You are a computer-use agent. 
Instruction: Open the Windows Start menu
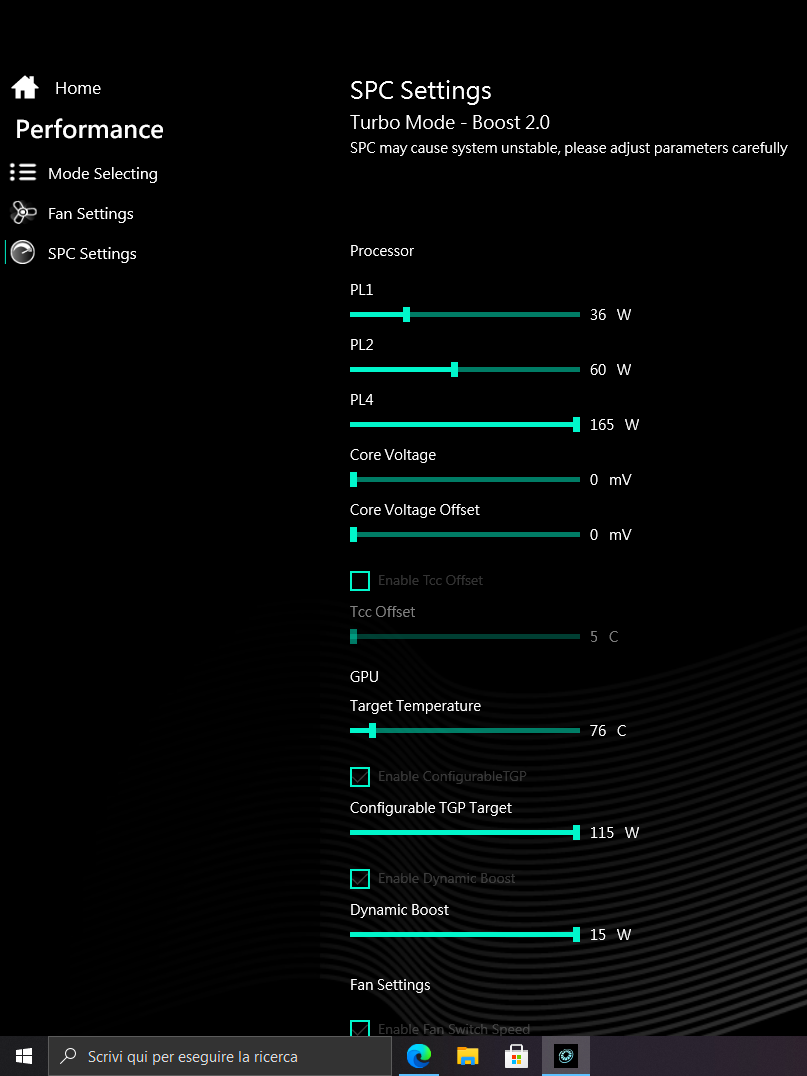pyautogui.click(x=24, y=1056)
